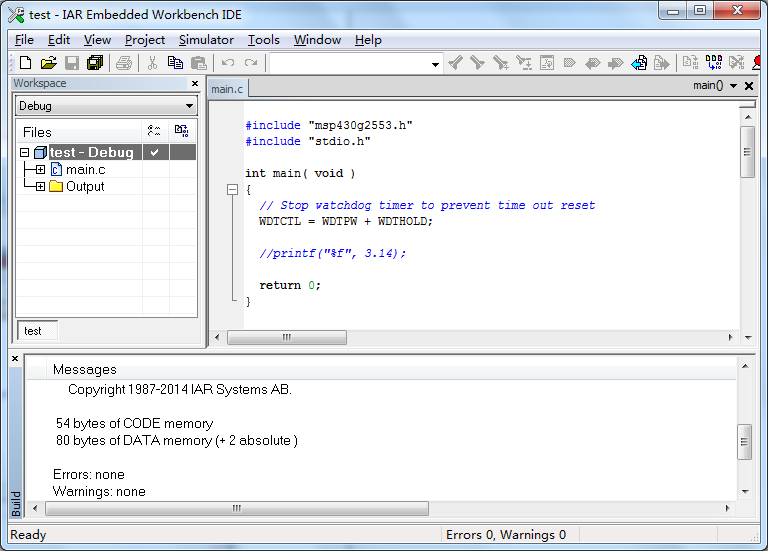Compile the file with Compile icon

pos(691,63)
